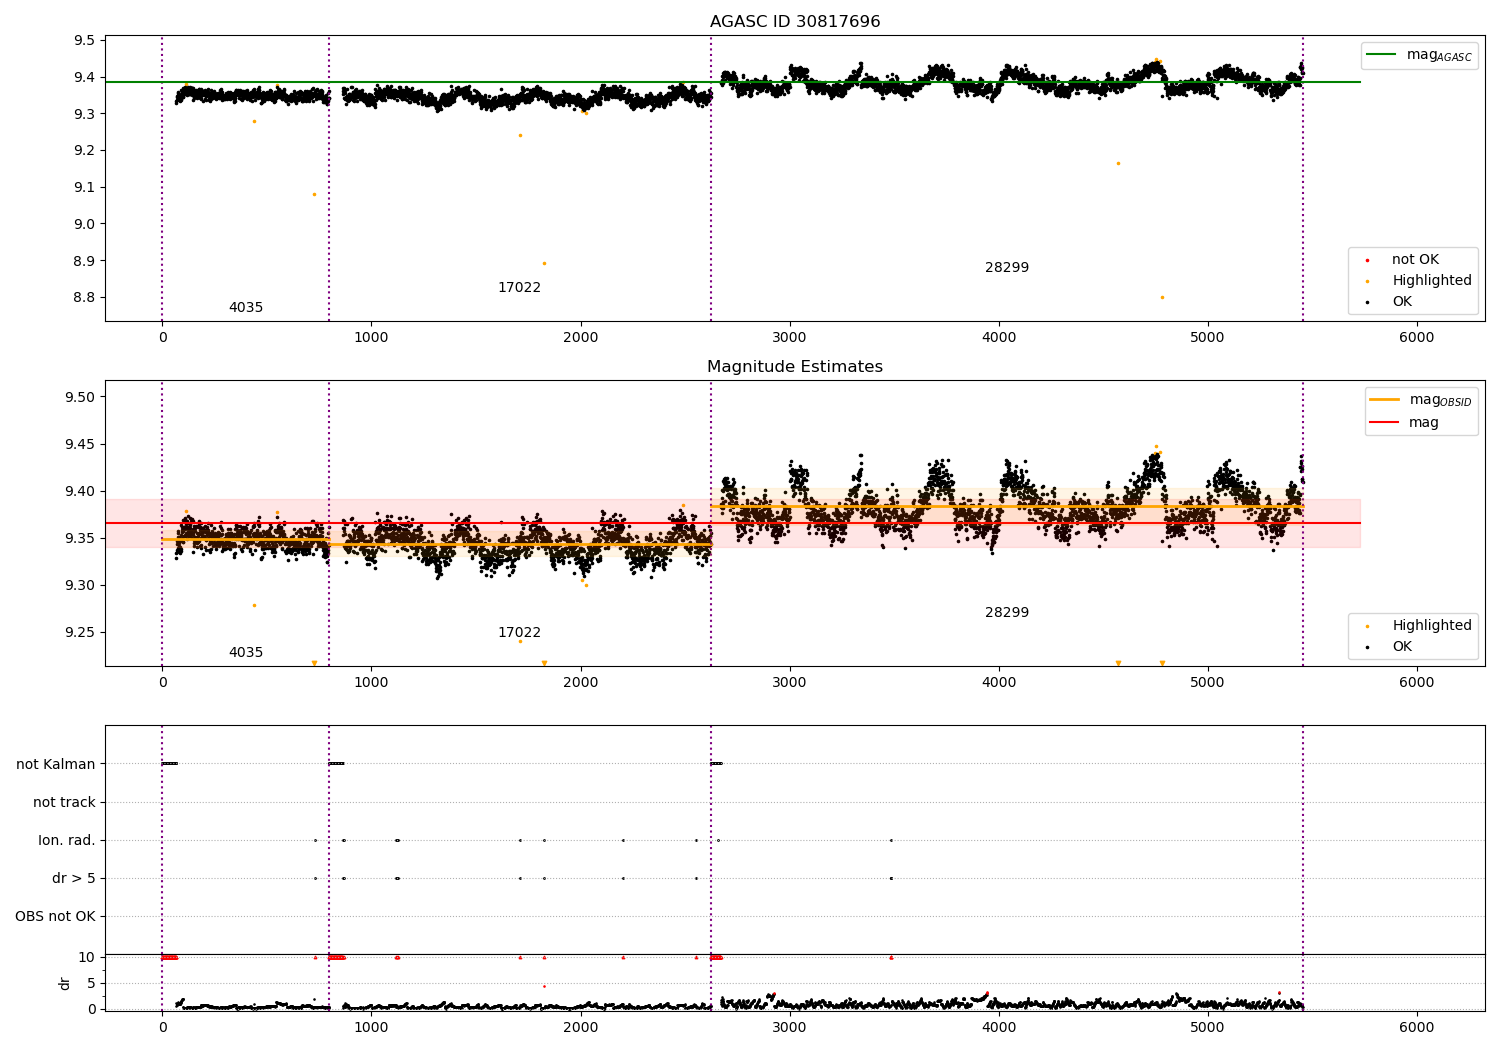Click obsid label '17022' in top plot

[519, 288]
